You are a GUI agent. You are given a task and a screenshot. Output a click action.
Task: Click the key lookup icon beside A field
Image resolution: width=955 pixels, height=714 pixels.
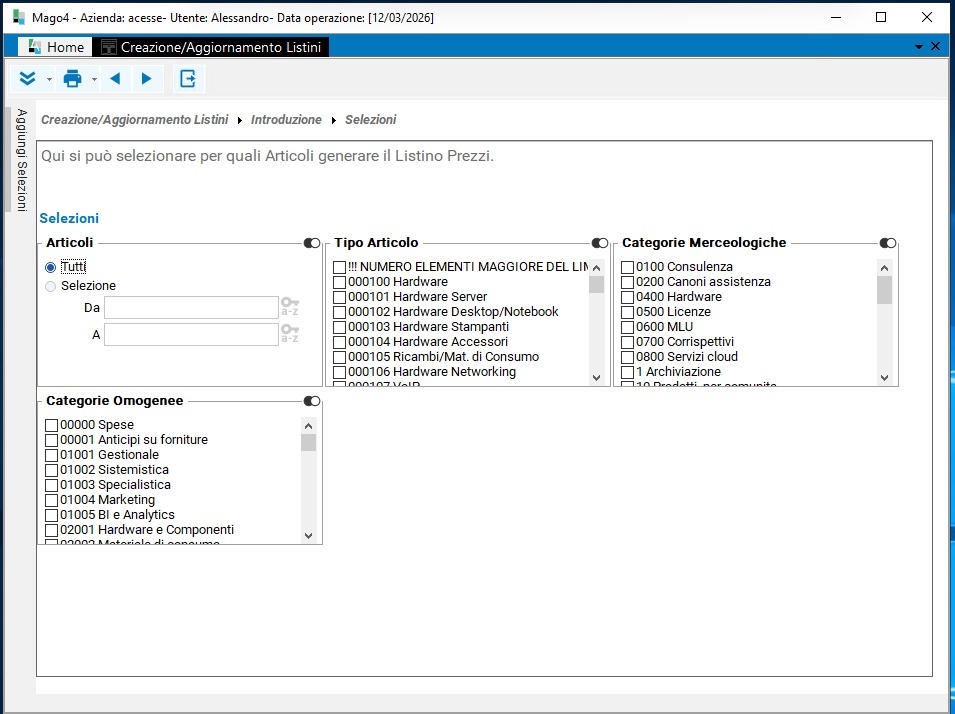290,334
